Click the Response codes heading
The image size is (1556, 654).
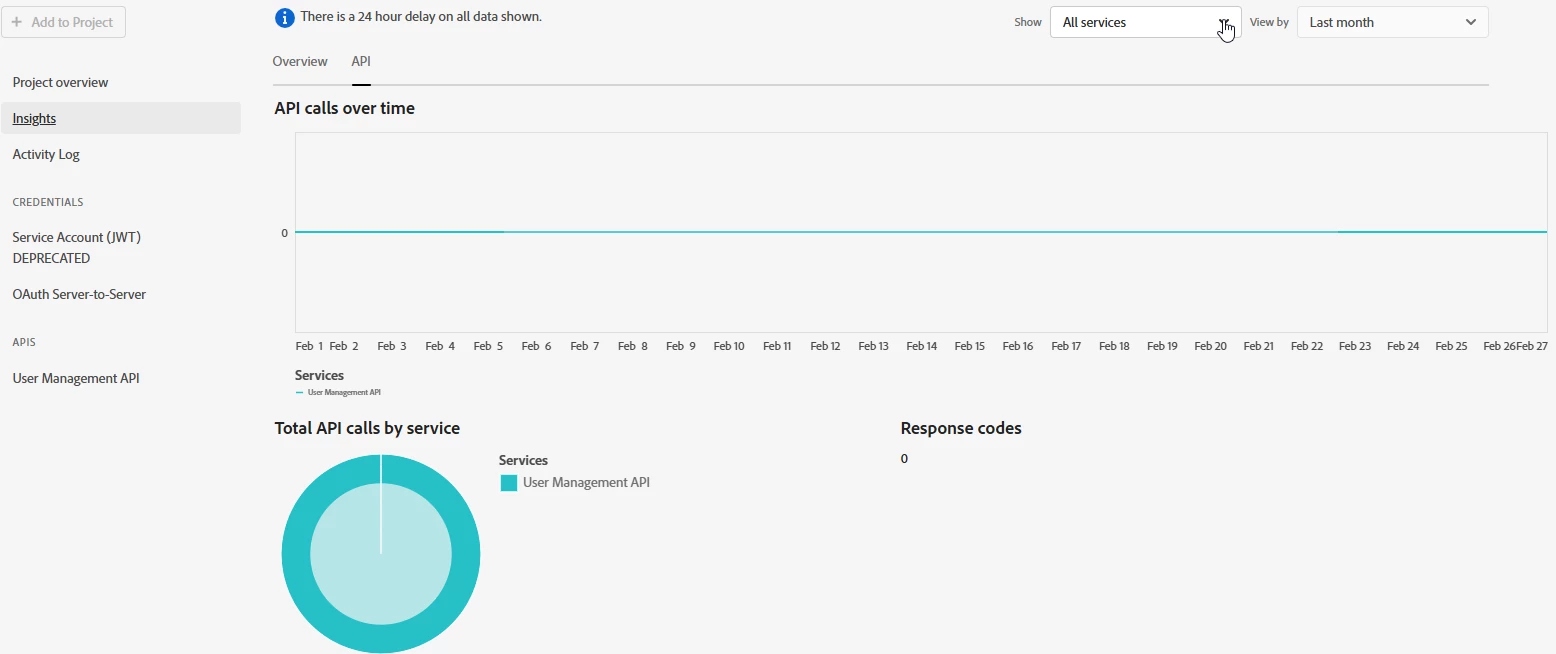coord(961,428)
